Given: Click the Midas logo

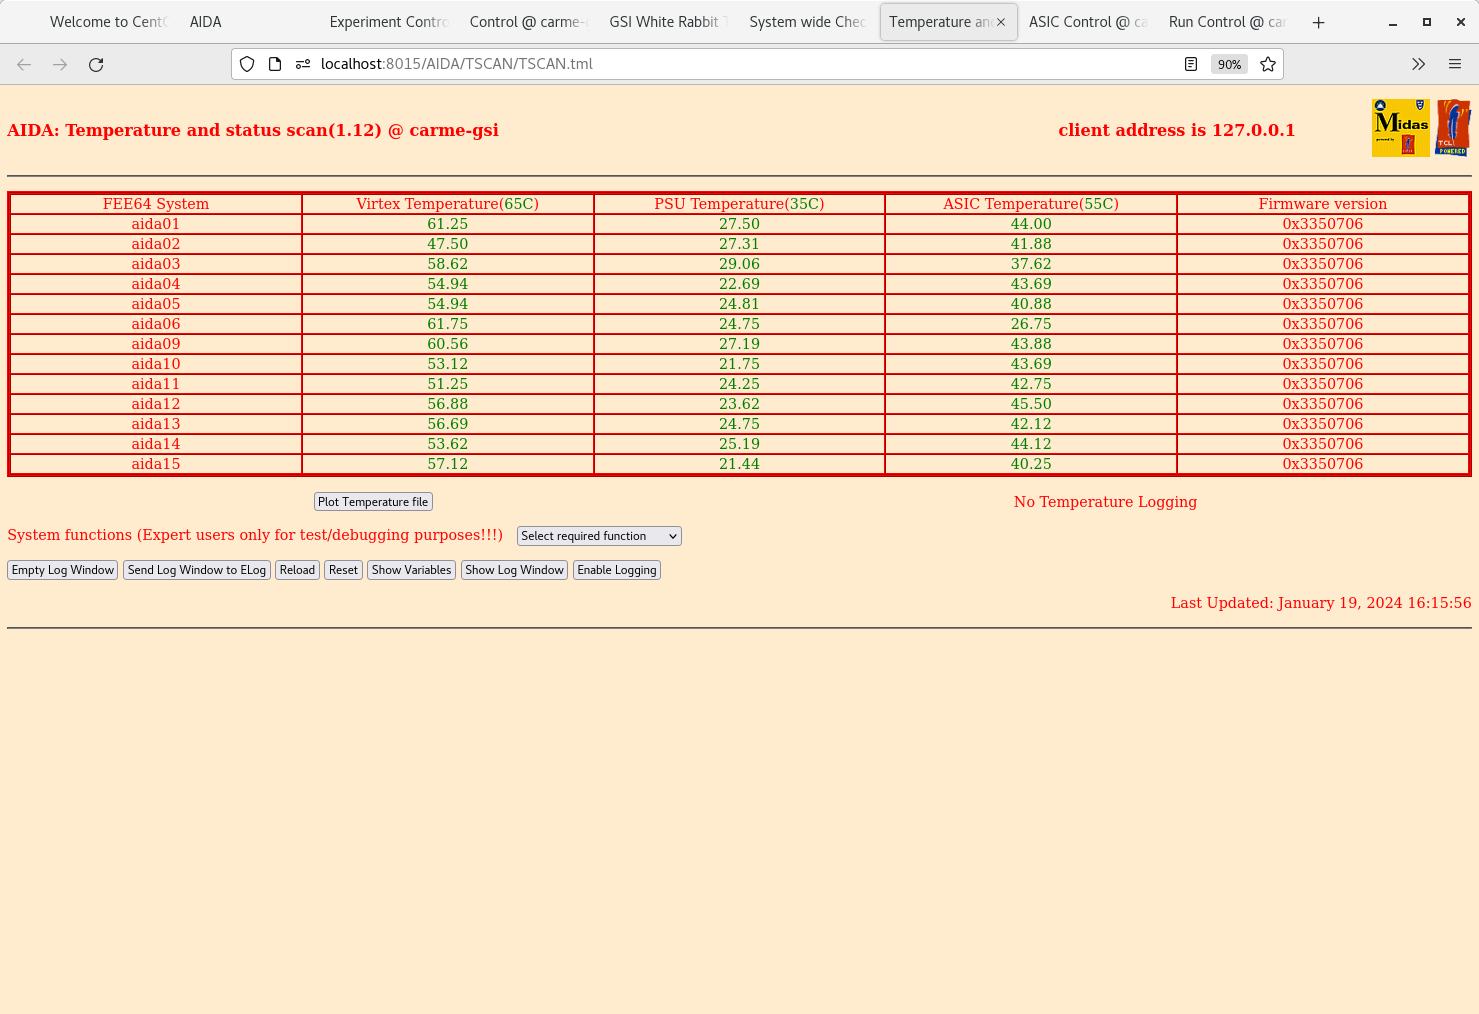Looking at the screenshot, I should pyautogui.click(x=1401, y=128).
